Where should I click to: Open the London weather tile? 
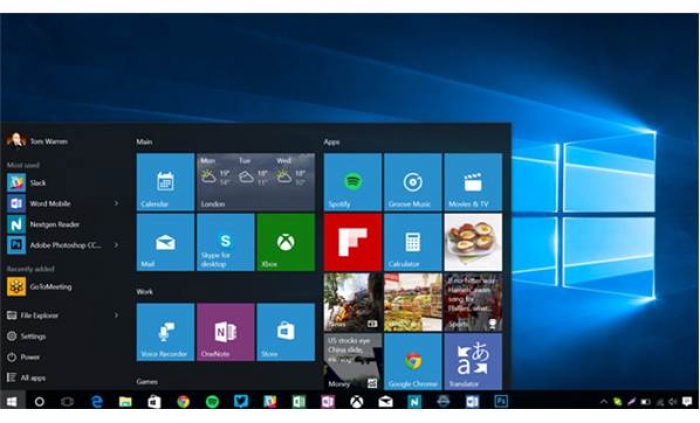(x=256, y=182)
